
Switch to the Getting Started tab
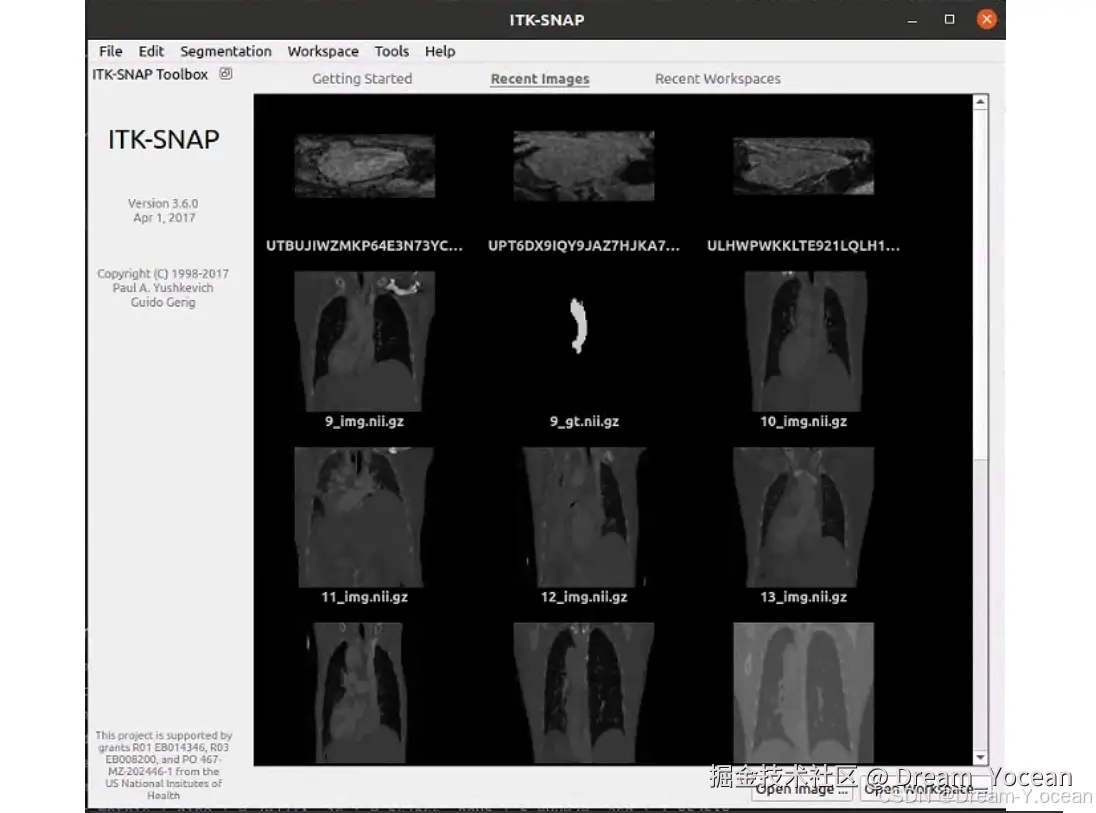point(362,79)
